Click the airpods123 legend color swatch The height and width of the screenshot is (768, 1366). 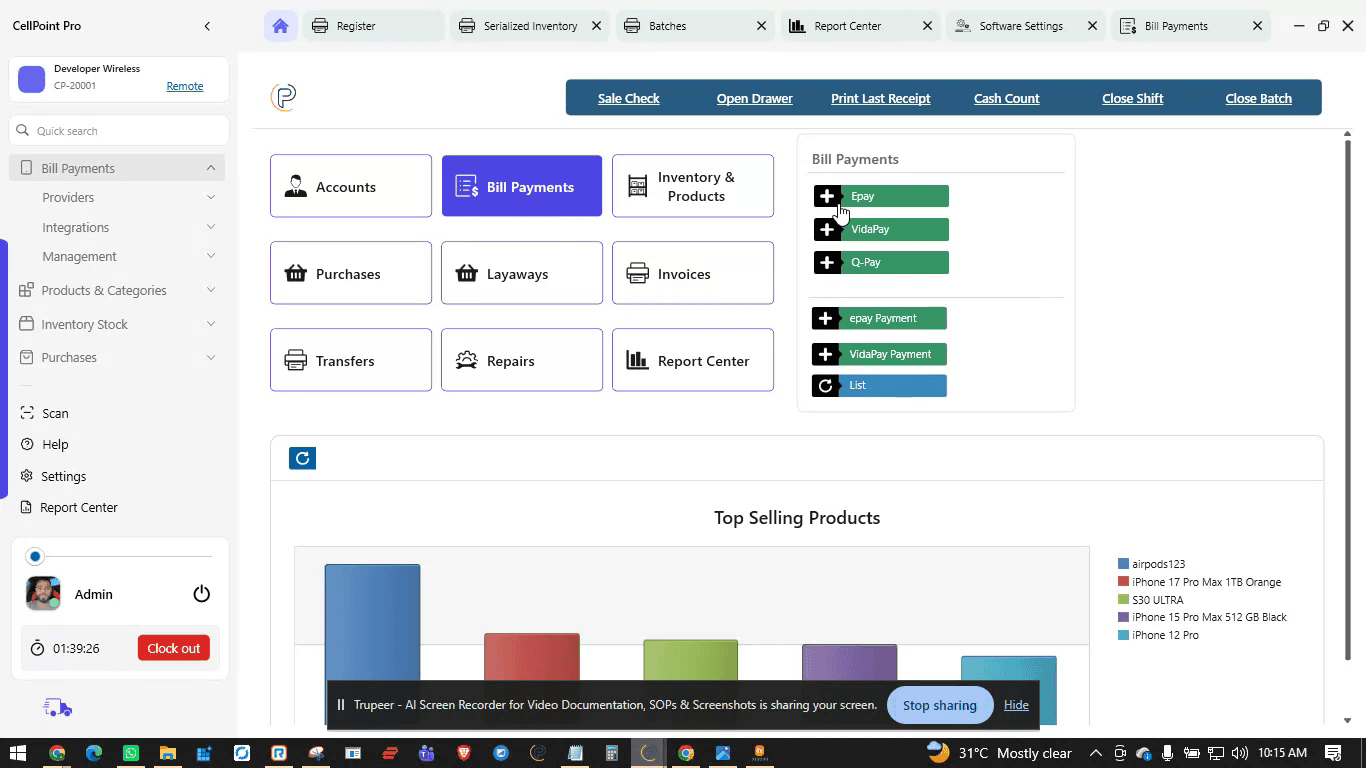click(x=1123, y=564)
